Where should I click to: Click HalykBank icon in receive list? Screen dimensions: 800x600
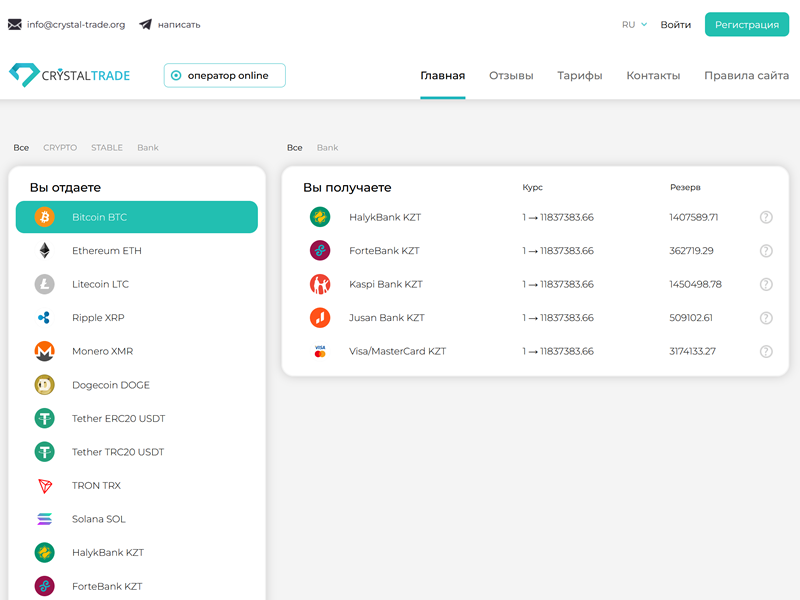[x=320, y=217]
